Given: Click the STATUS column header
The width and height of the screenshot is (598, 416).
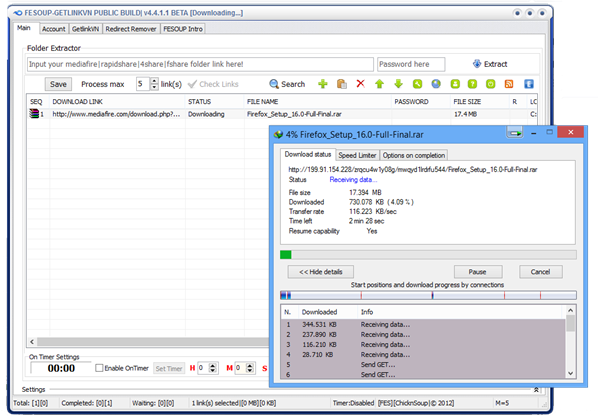Looking at the screenshot, I should point(214,101).
